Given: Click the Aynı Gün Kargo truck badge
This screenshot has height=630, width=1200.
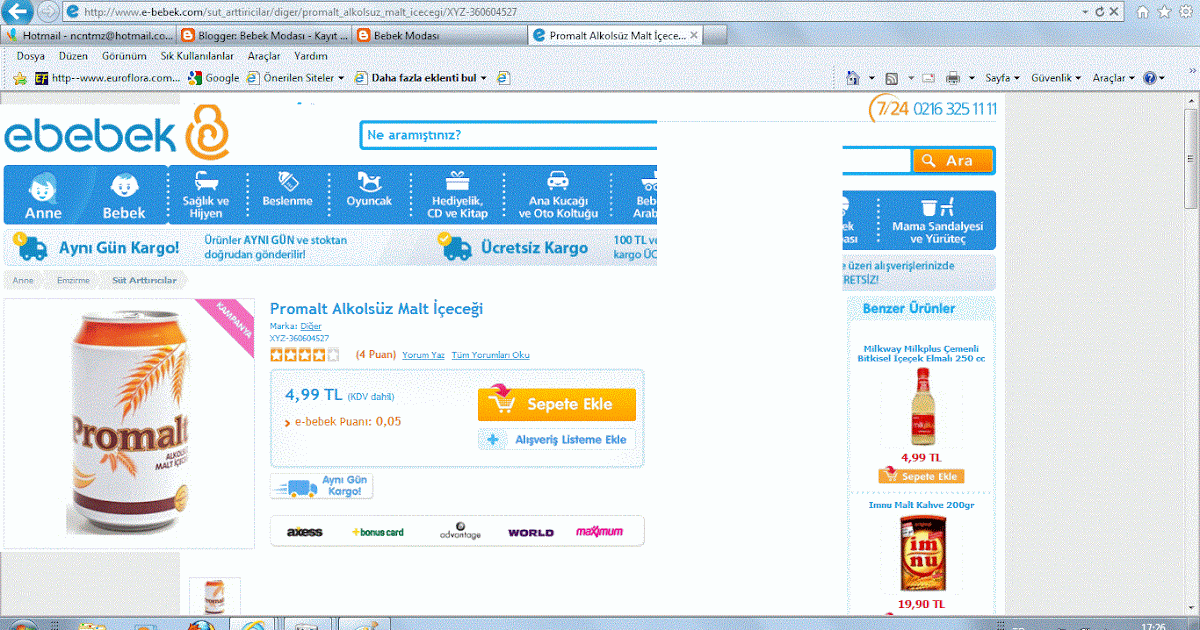Looking at the screenshot, I should tap(322, 487).
